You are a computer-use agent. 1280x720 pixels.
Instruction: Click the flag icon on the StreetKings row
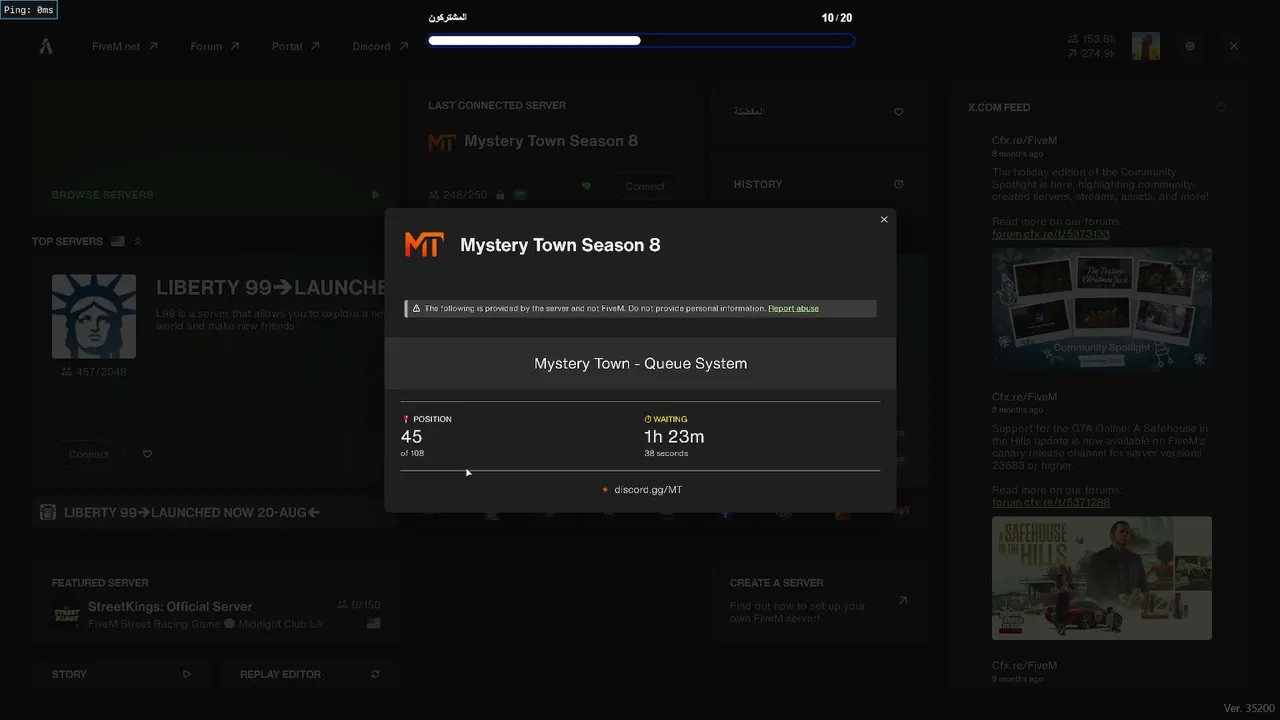click(x=374, y=623)
